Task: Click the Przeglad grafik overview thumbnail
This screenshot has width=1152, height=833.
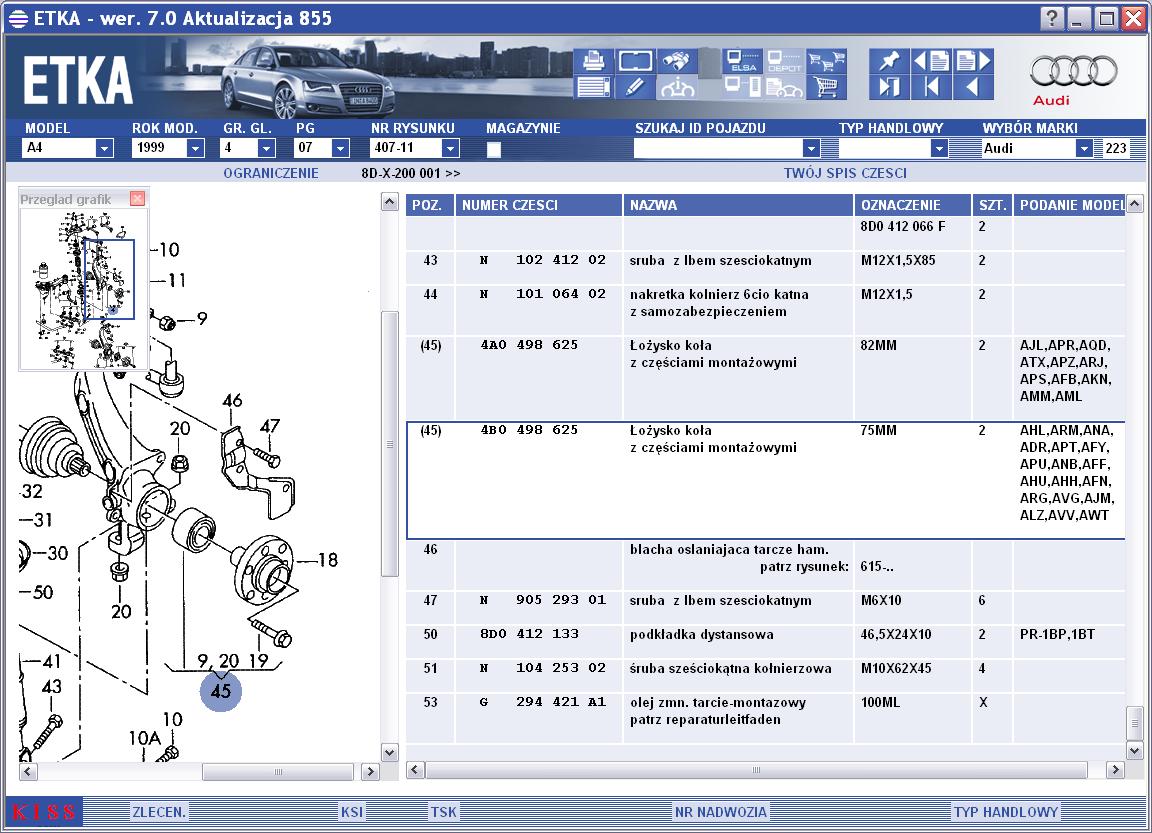Action: click(84, 289)
